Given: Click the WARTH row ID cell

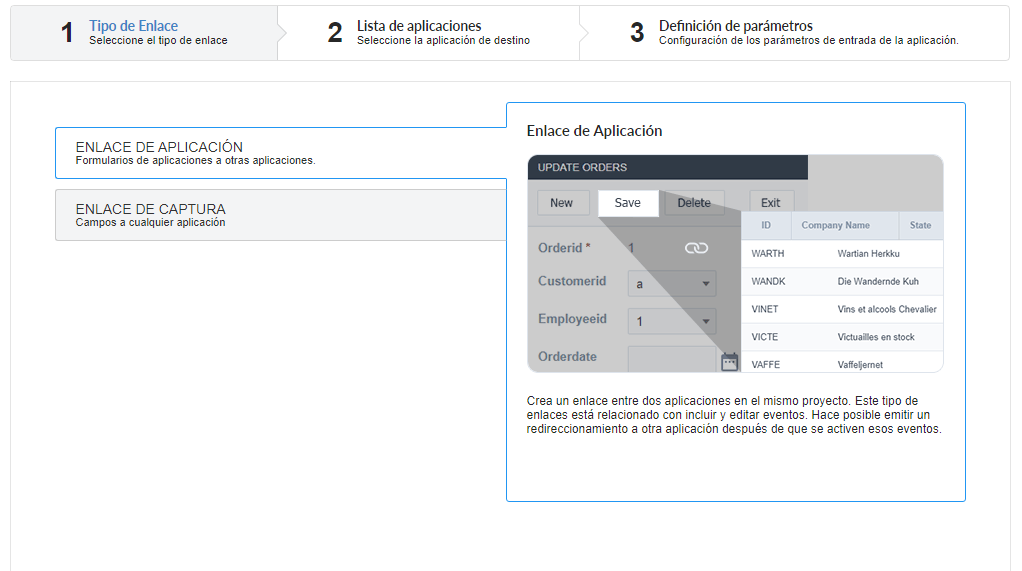Looking at the screenshot, I should click(768, 254).
